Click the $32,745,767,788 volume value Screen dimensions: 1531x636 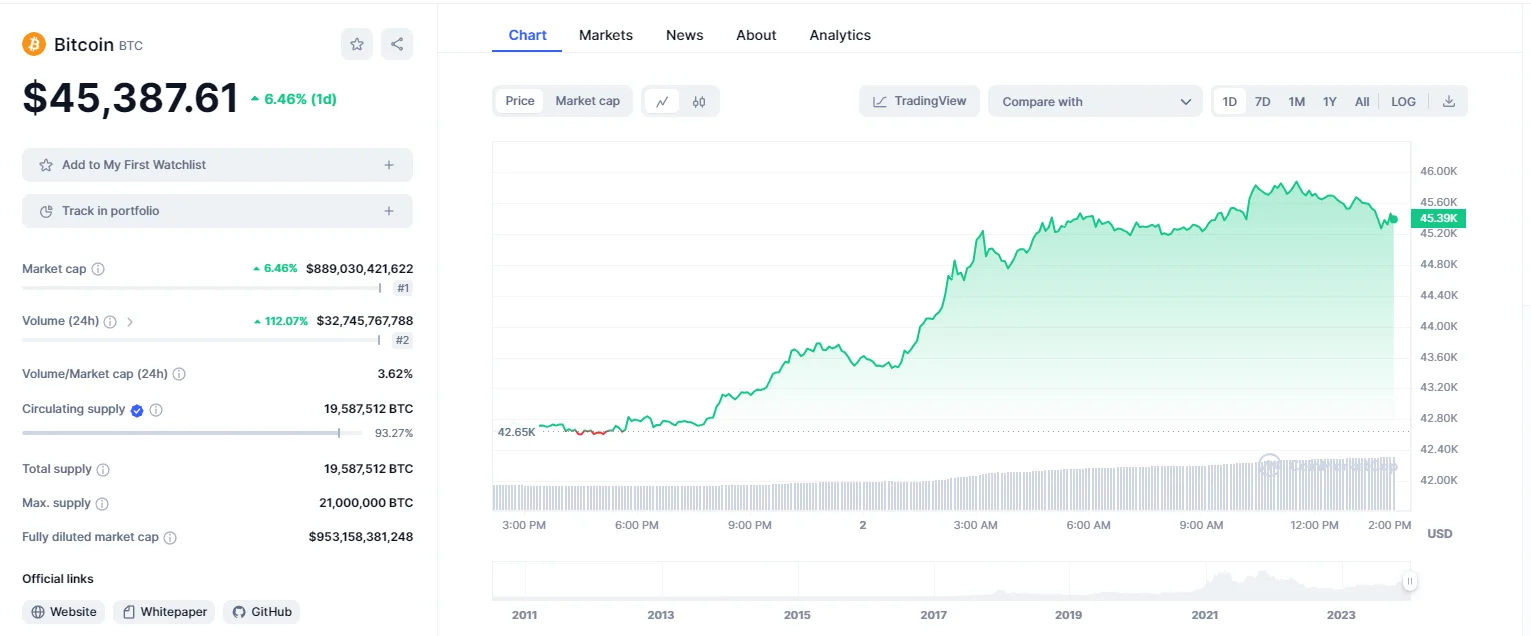pos(364,321)
